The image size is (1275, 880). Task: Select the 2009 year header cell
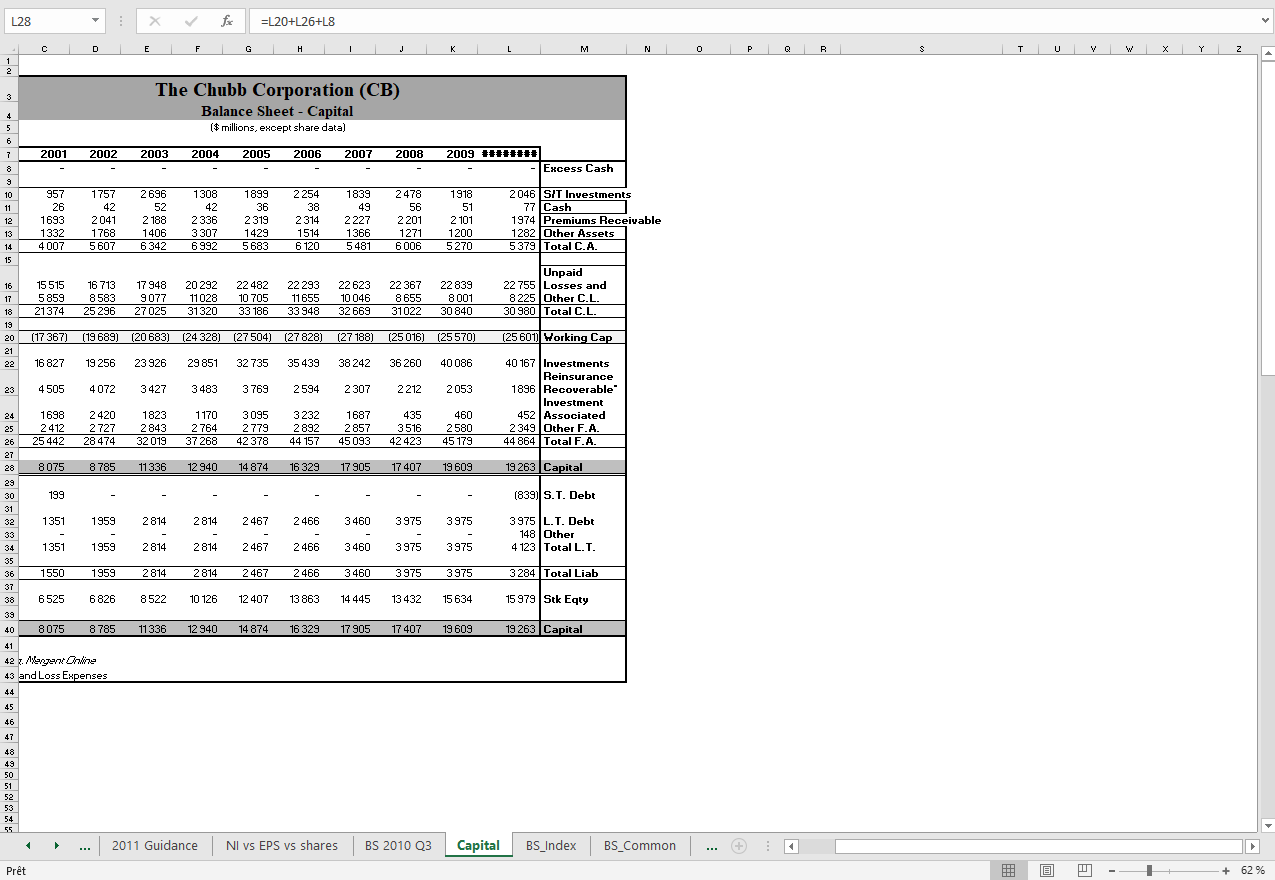pyautogui.click(x=458, y=154)
